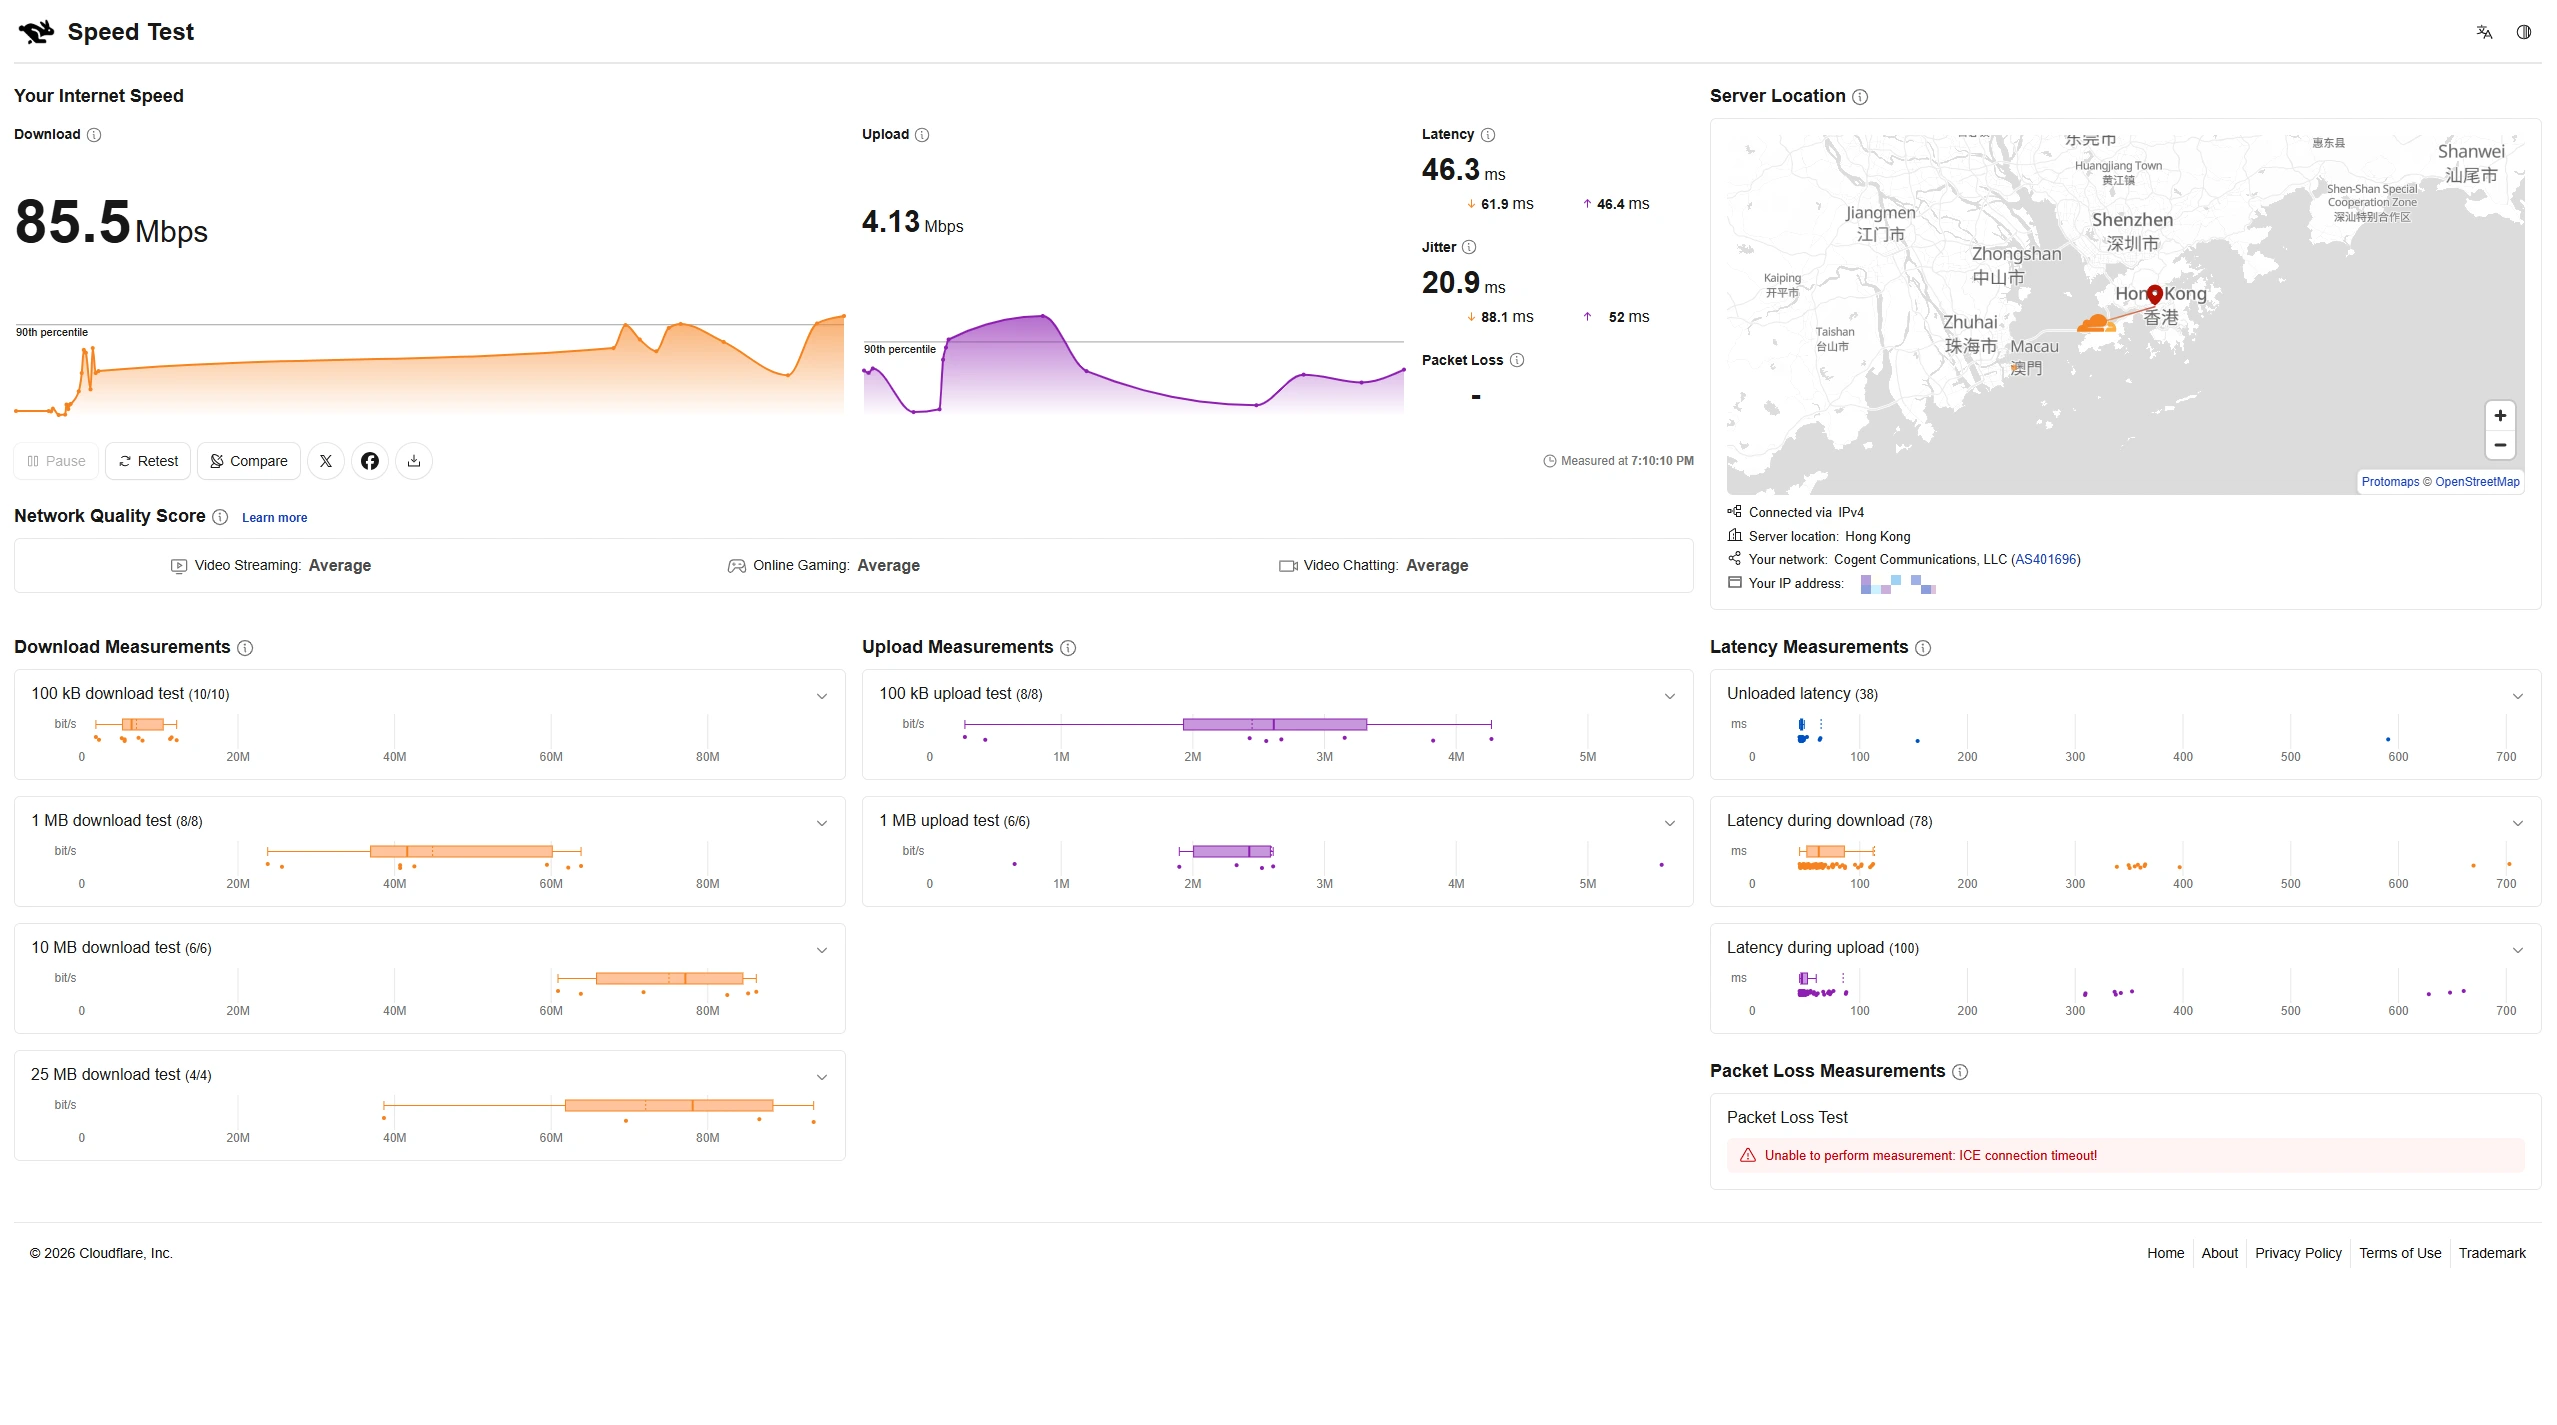This screenshot has height=1425, width=2557.
Task: Zoom out on the map
Action: coord(2500,445)
